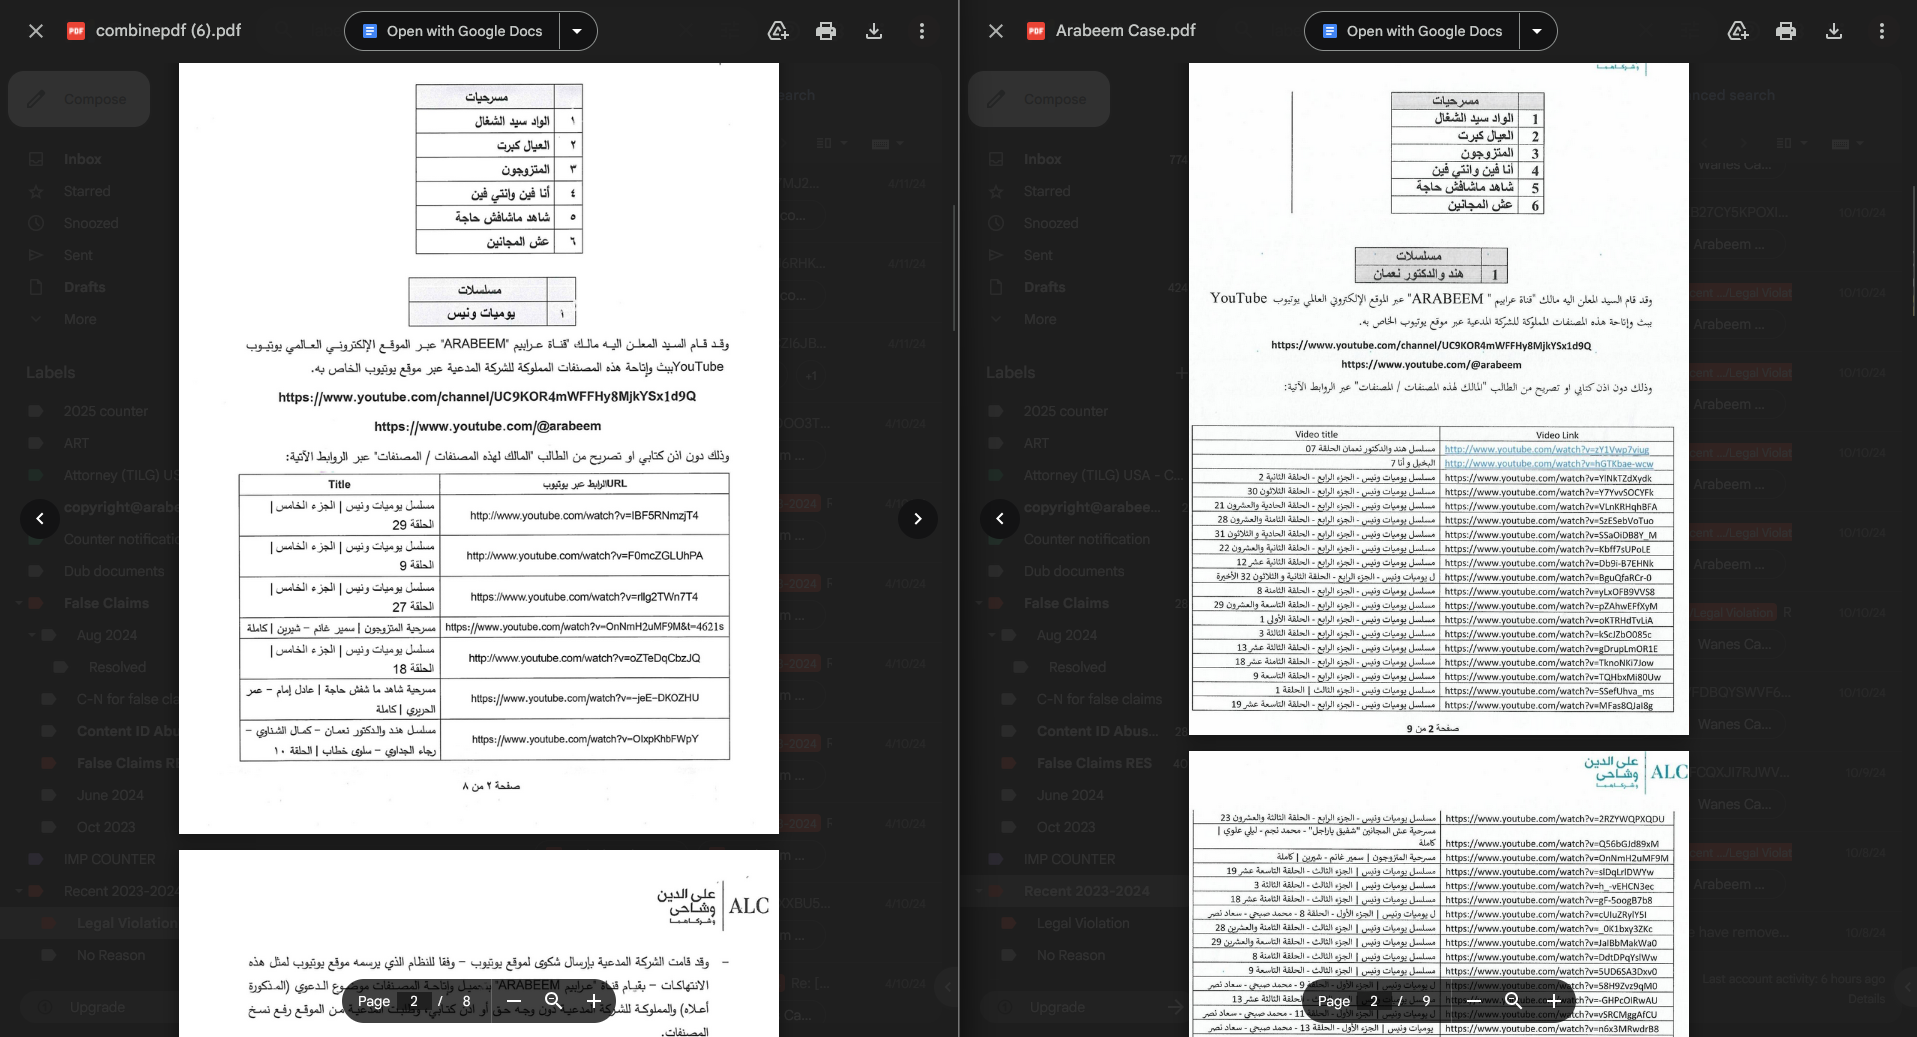
Task: Open the IBF5RNmzjT4 YouTube link in table
Action: coord(584,516)
